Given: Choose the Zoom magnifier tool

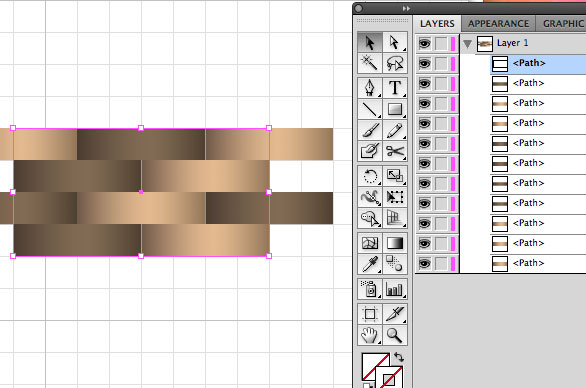Looking at the screenshot, I should [394, 335].
